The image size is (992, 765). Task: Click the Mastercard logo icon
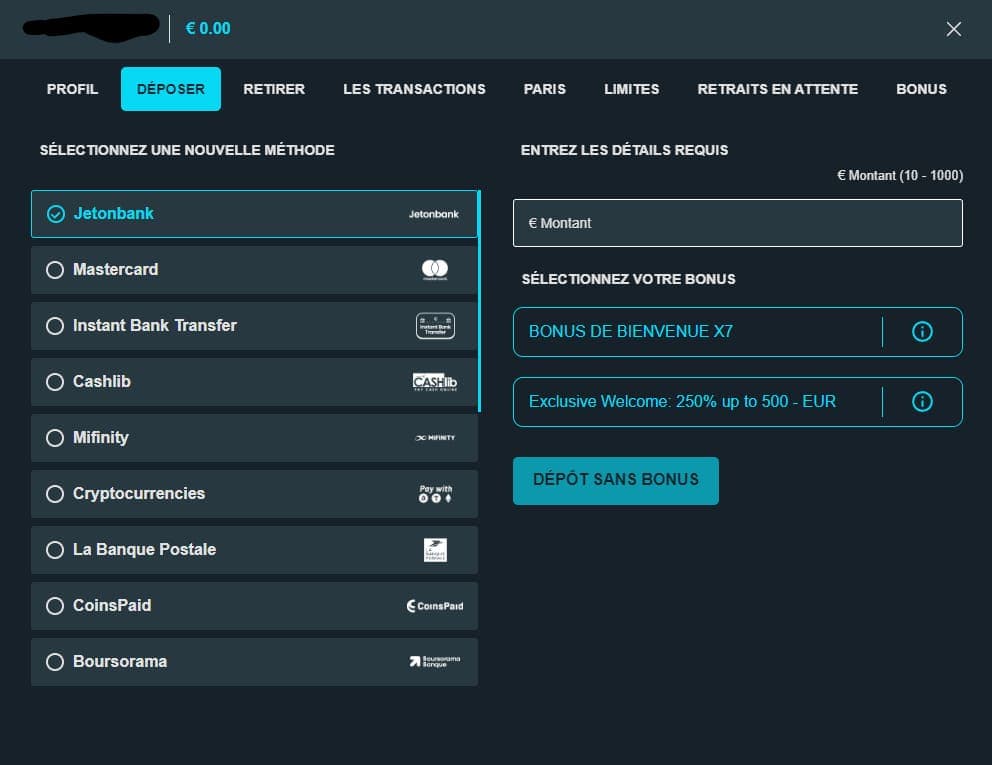tap(435, 270)
